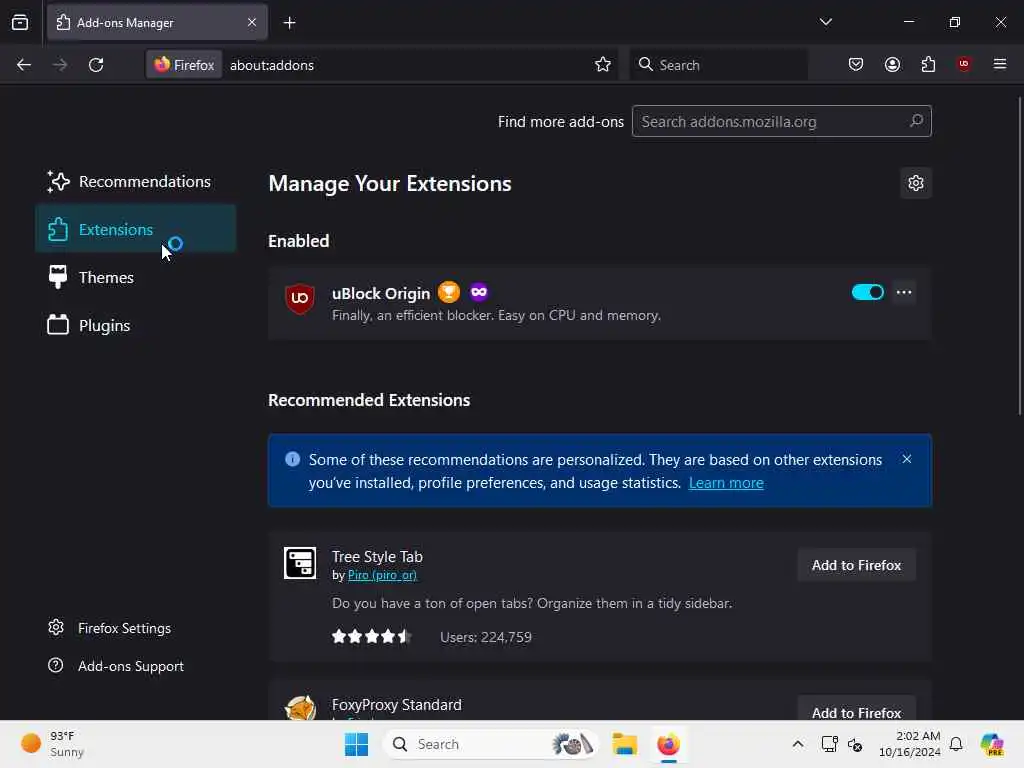Click the info icon in the notice
This screenshot has height=768, width=1024.
293,459
